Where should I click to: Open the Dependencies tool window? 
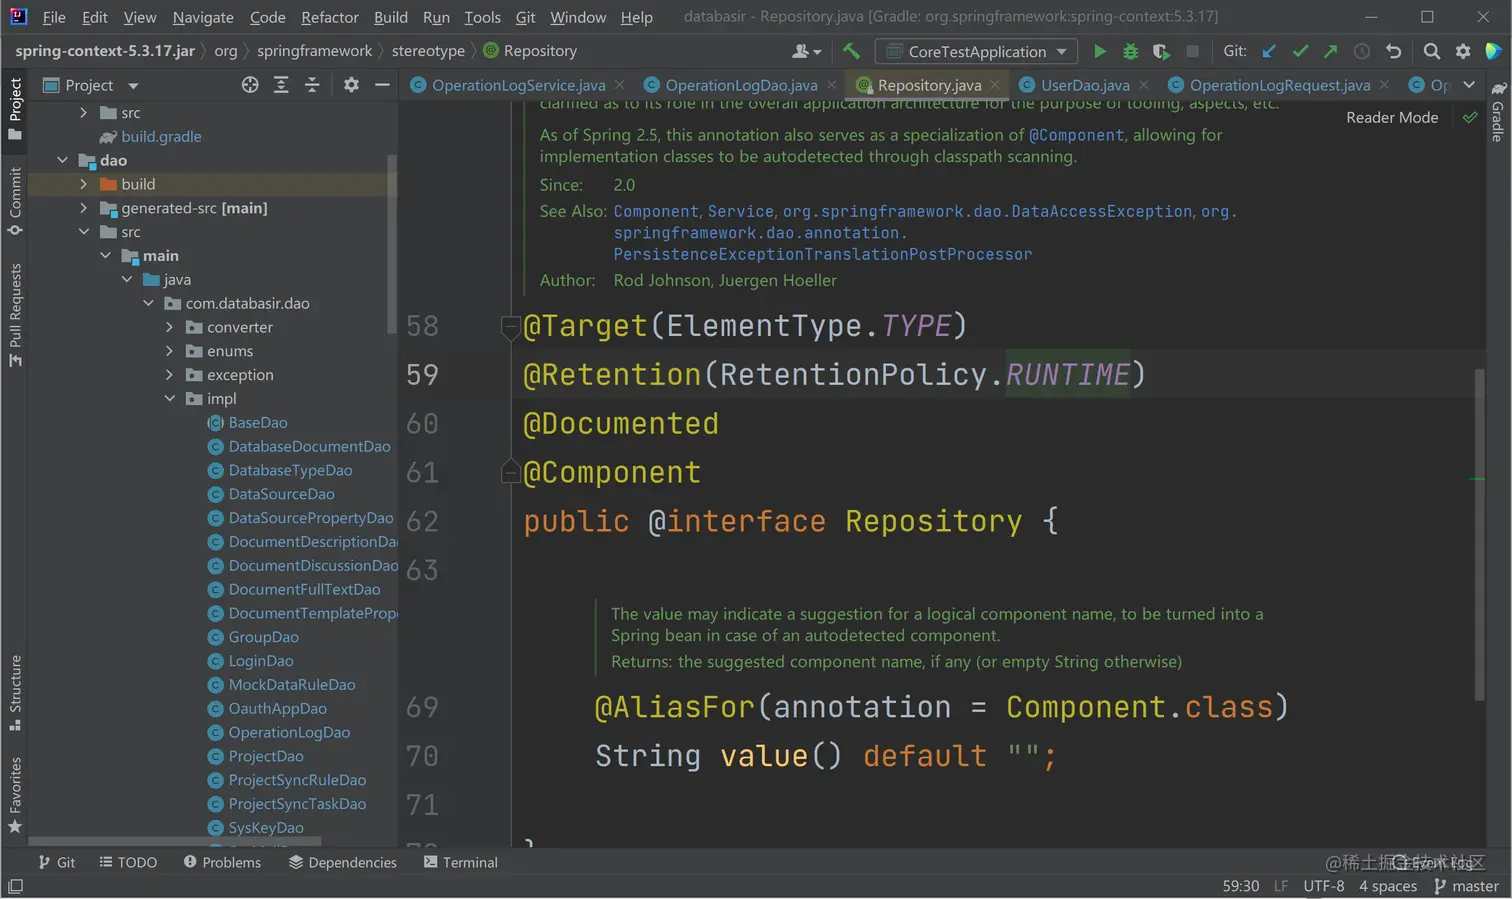(x=343, y=862)
